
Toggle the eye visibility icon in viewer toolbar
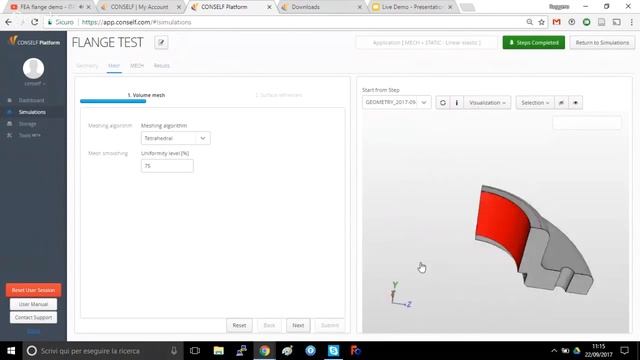(x=576, y=102)
